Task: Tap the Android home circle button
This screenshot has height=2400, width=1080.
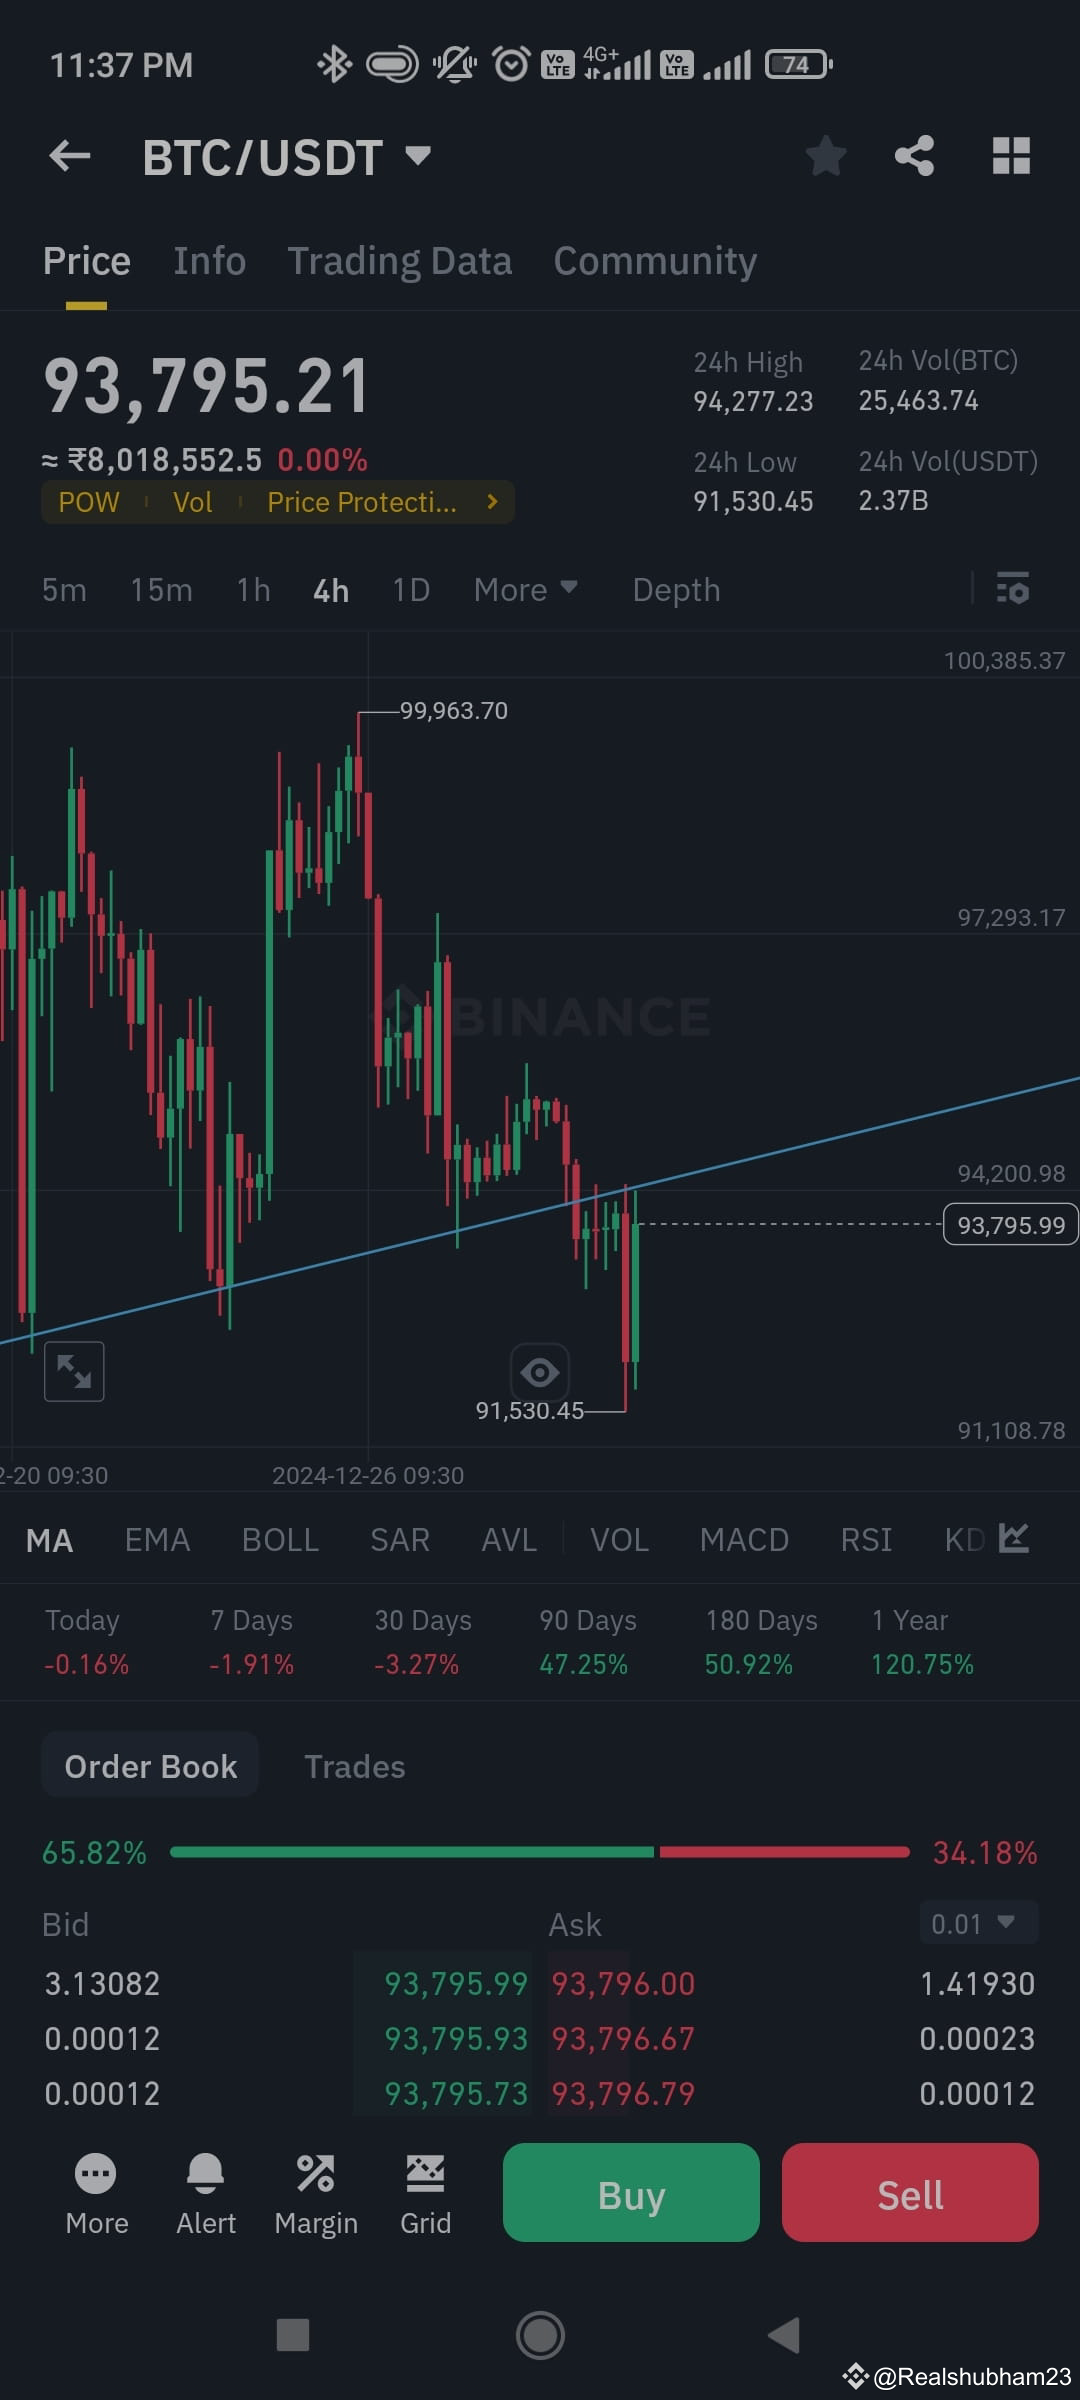Action: [540, 2335]
